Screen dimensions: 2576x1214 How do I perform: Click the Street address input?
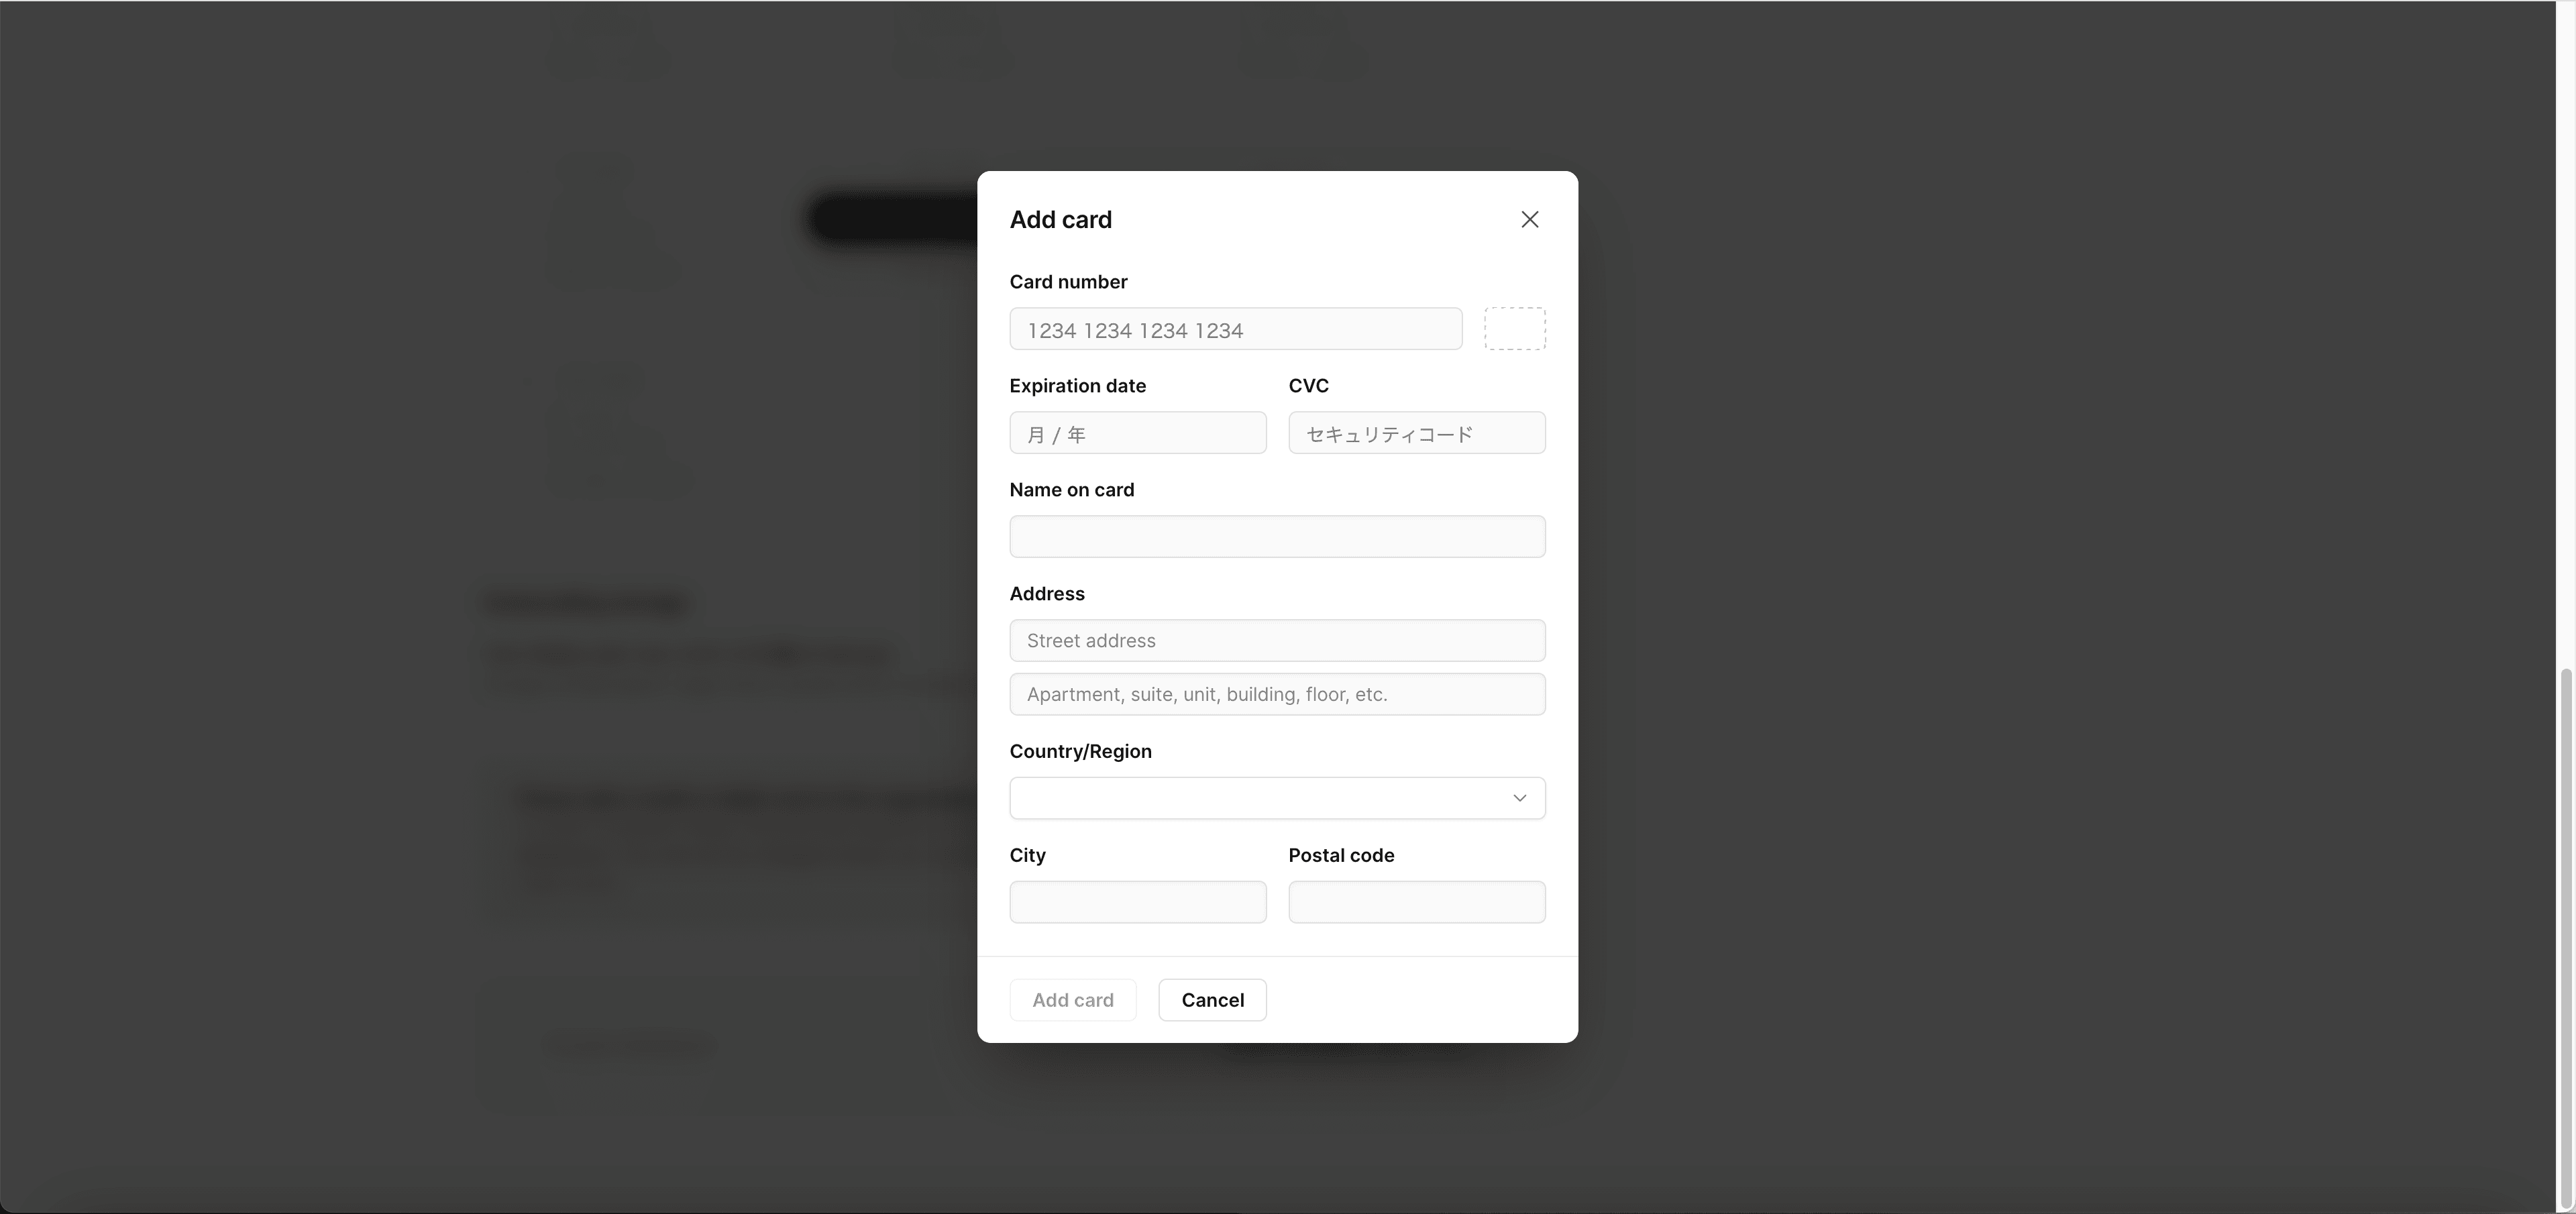[1277, 641]
